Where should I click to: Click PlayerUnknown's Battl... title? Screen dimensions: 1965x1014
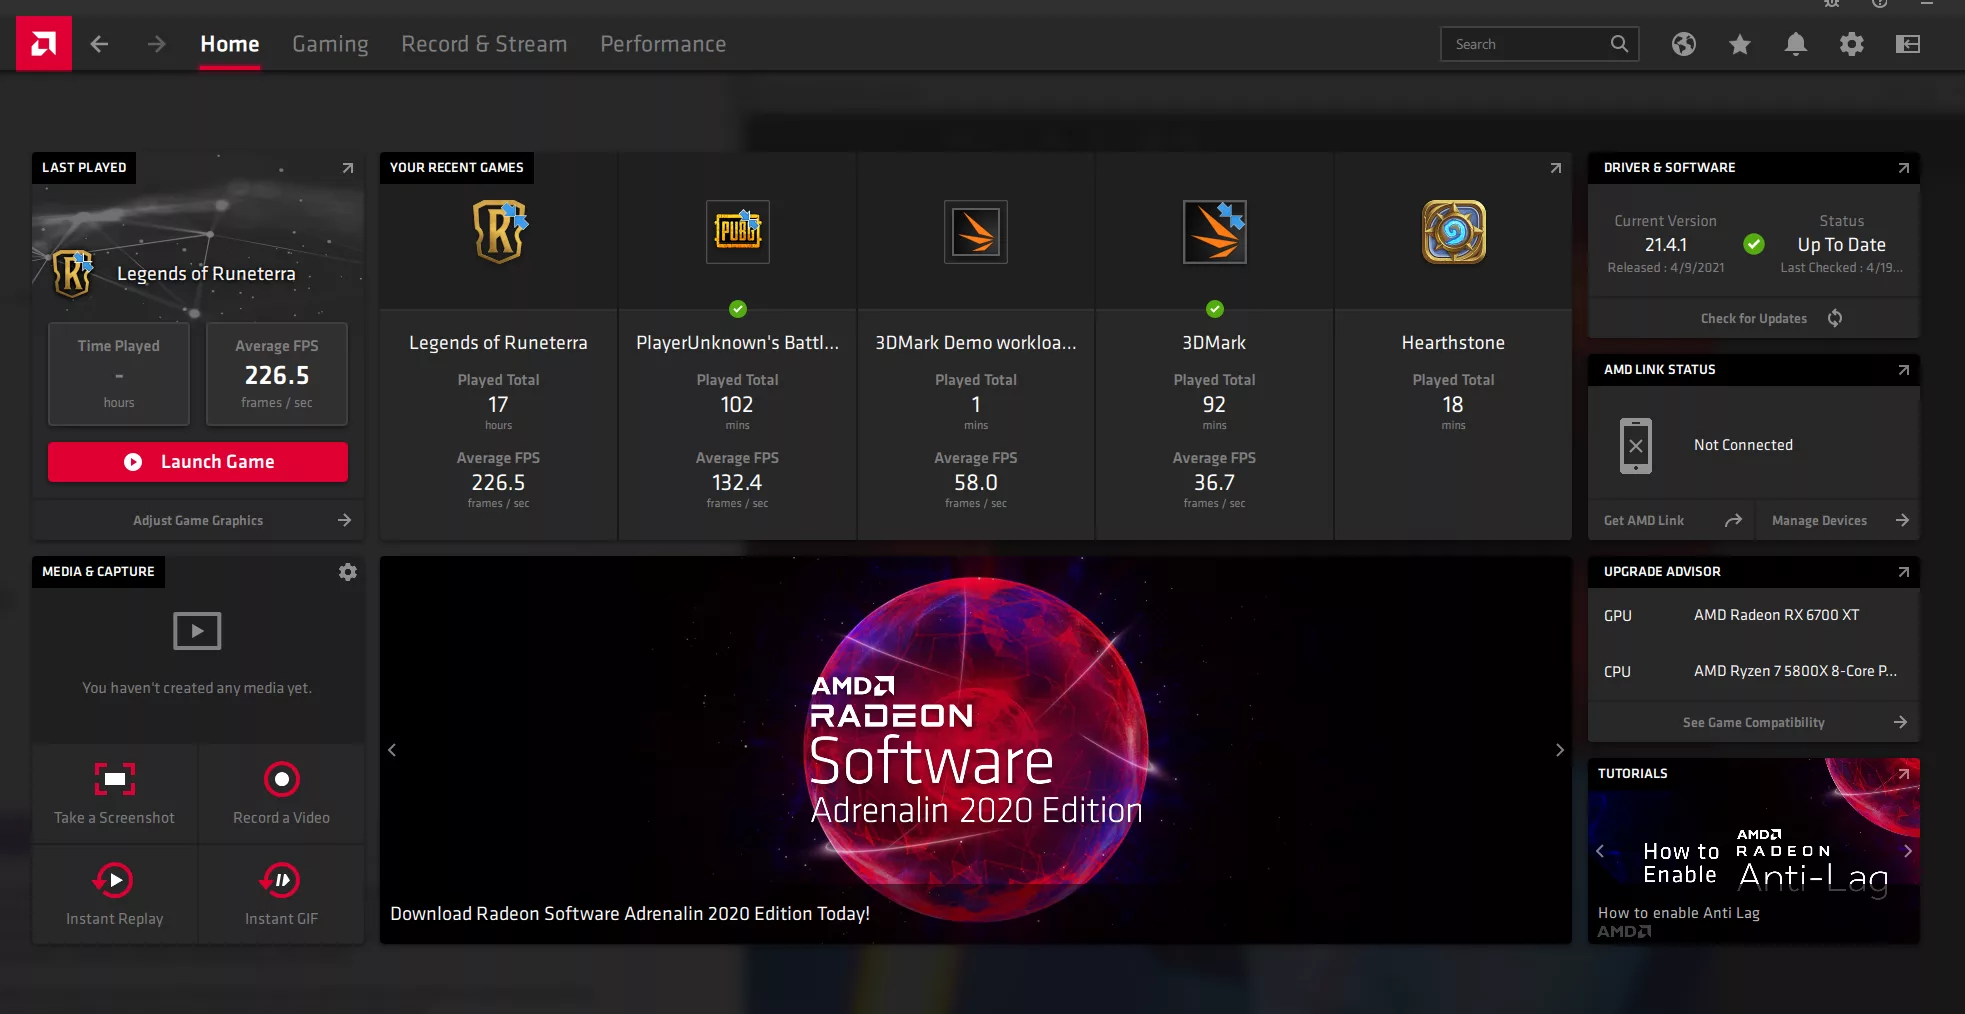coord(738,343)
